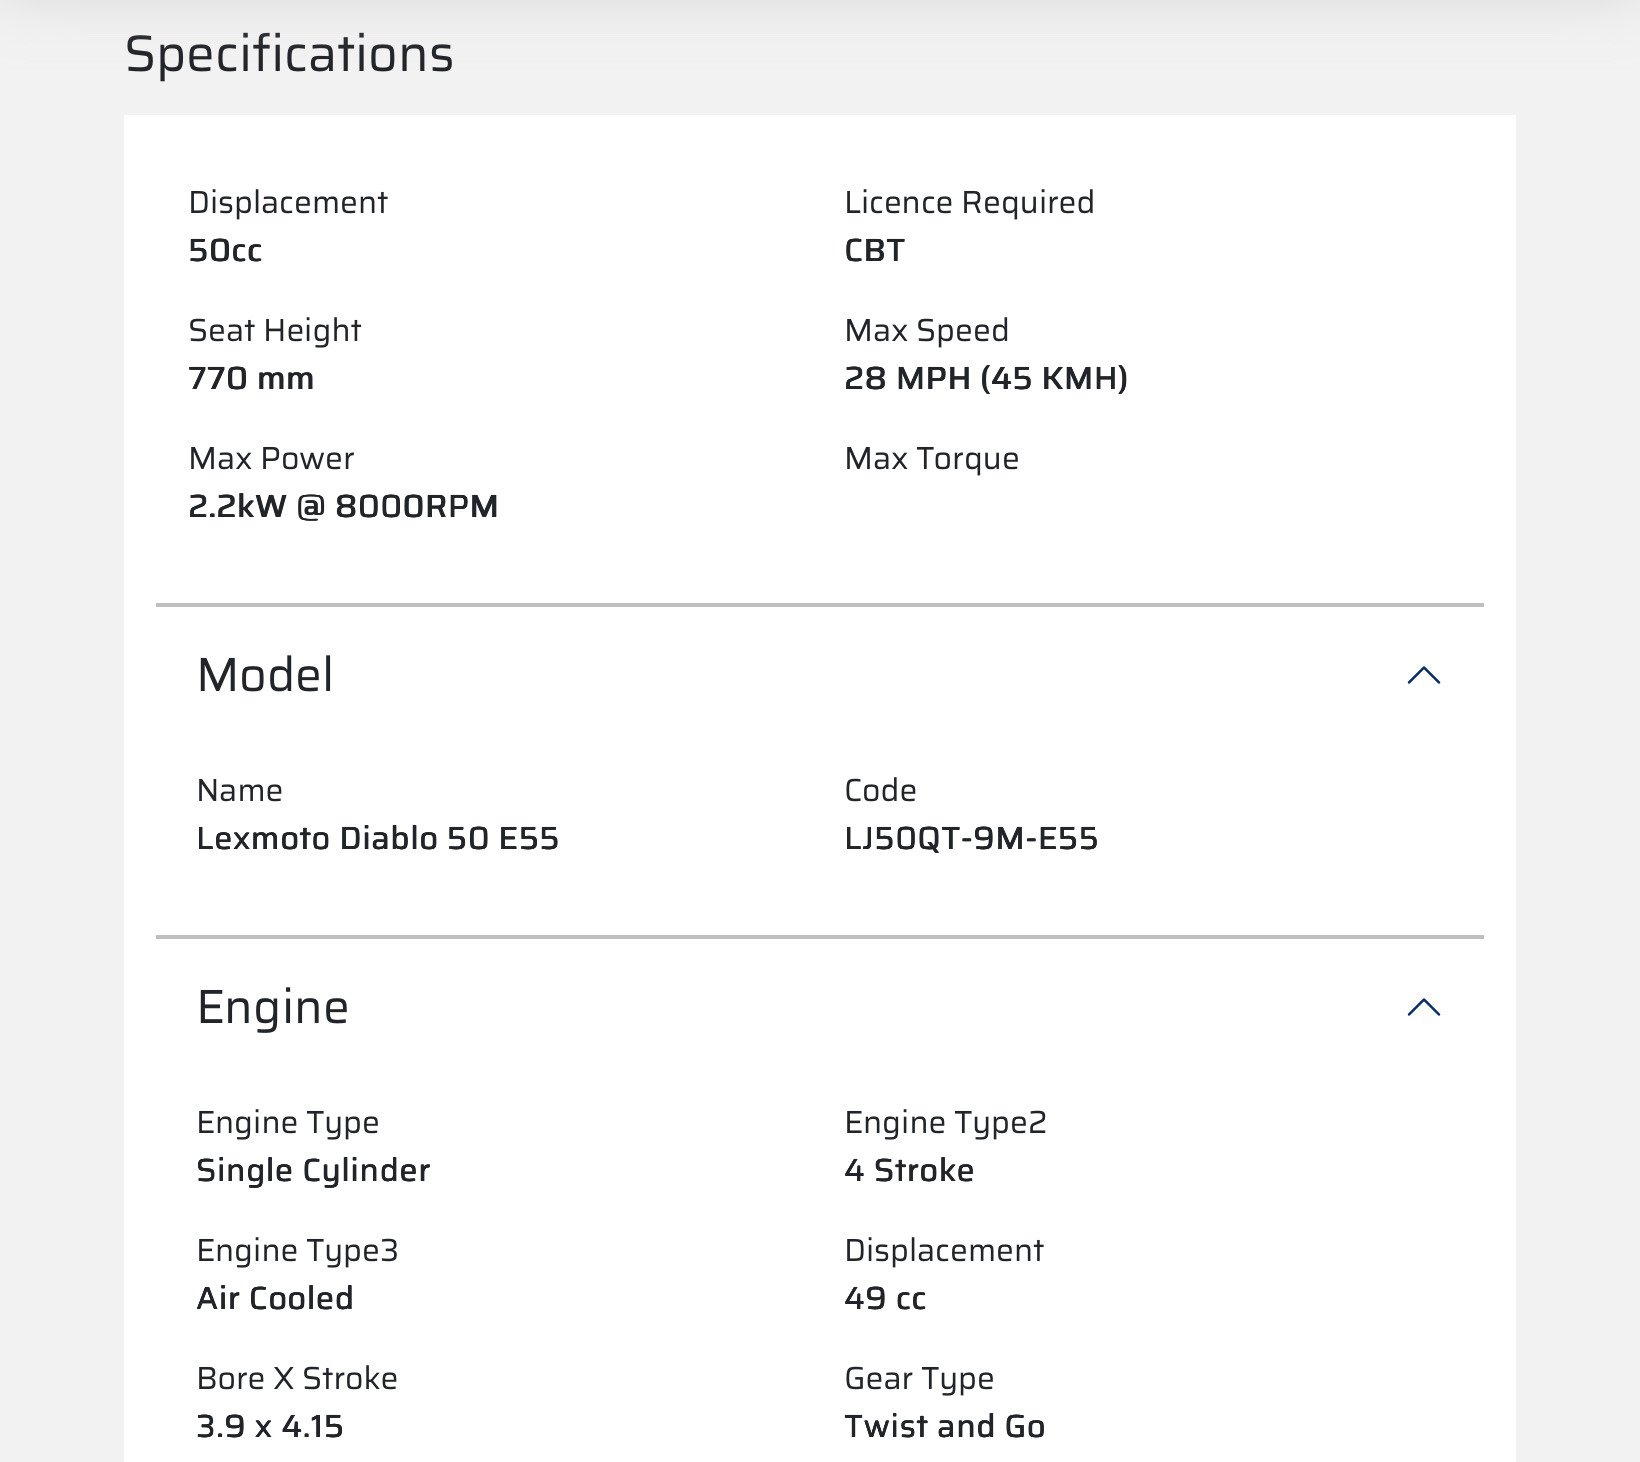Select the 770 mm seat height value
Screen dimensions: 1640x1462
[251, 378]
